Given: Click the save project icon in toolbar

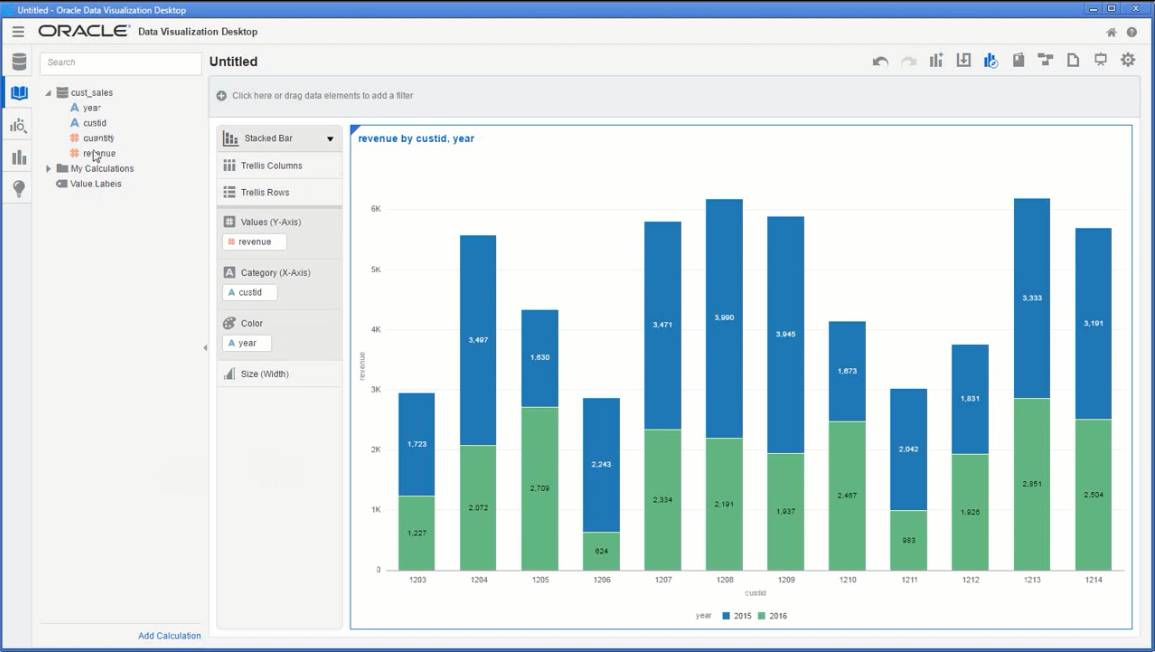Looking at the screenshot, I should point(1018,60).
